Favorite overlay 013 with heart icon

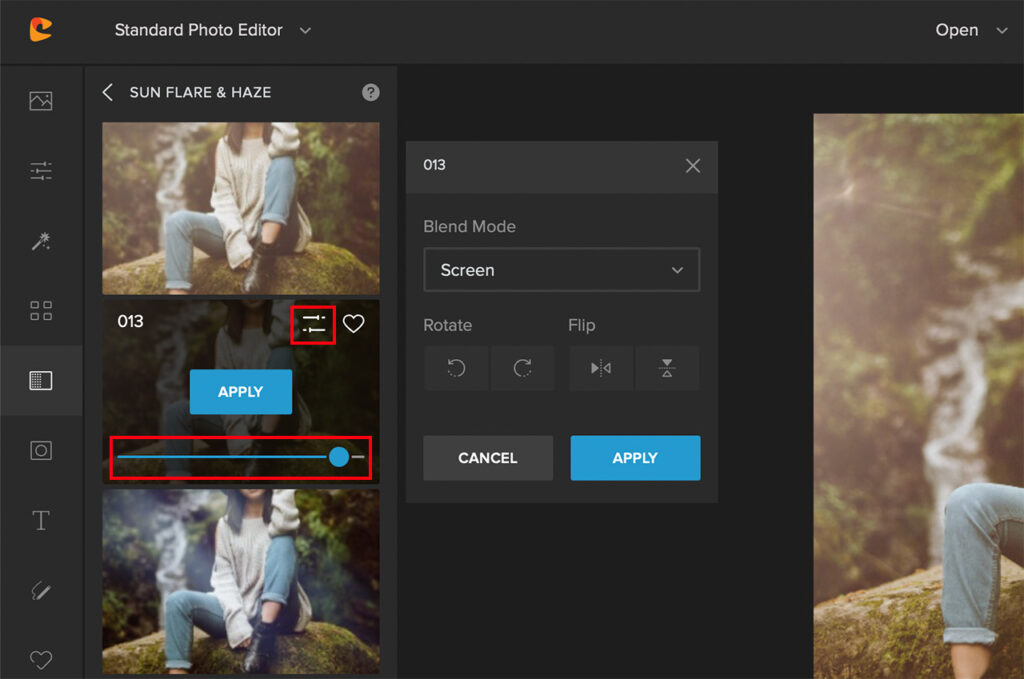click(x=353, y=324)
